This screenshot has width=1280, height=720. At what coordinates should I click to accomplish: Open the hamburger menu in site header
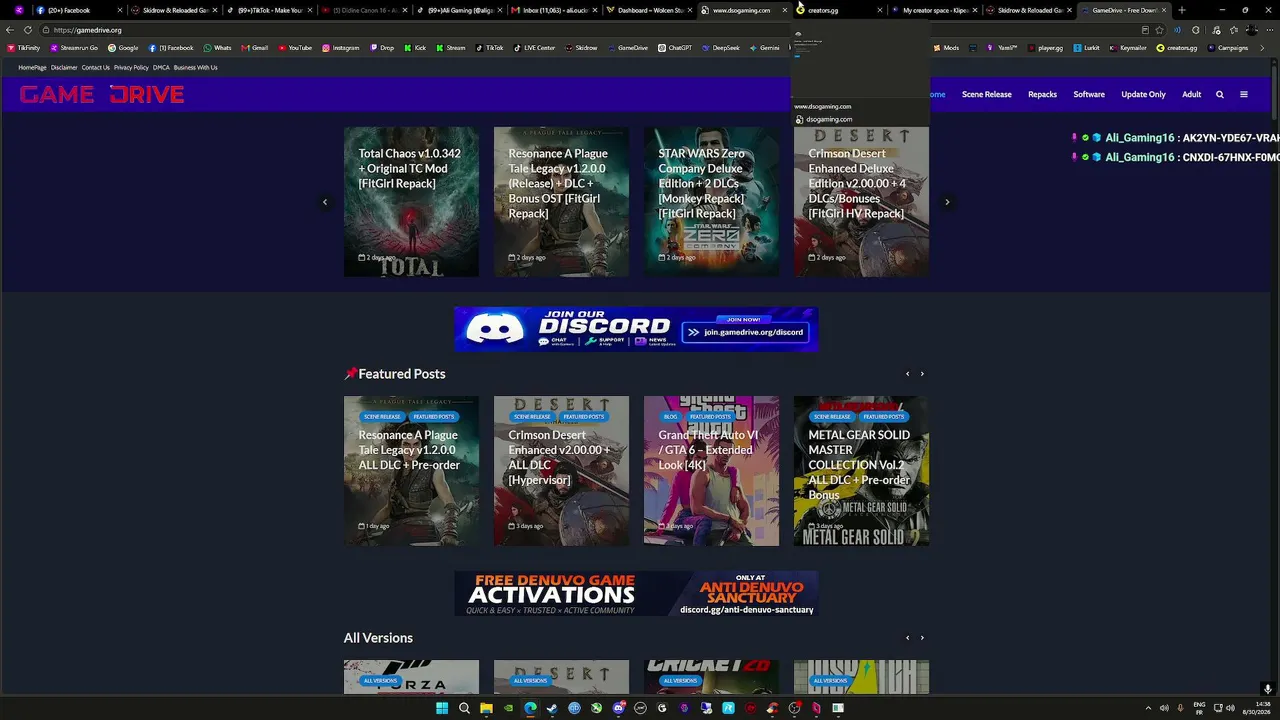point(1244,94)
